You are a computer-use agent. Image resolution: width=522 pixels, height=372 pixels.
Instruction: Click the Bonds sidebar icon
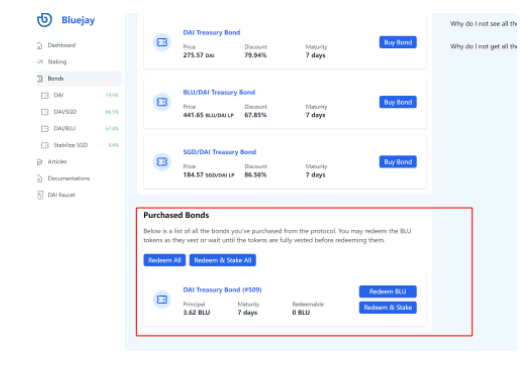(x=40, y=79)
